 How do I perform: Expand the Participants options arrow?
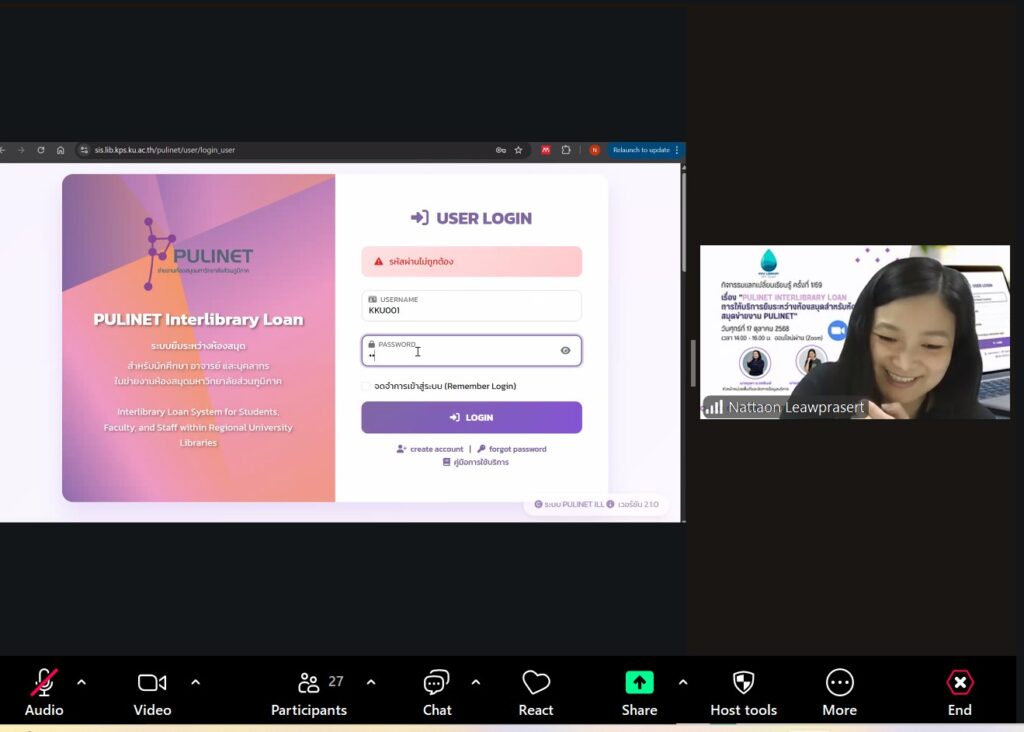point(371,682)
